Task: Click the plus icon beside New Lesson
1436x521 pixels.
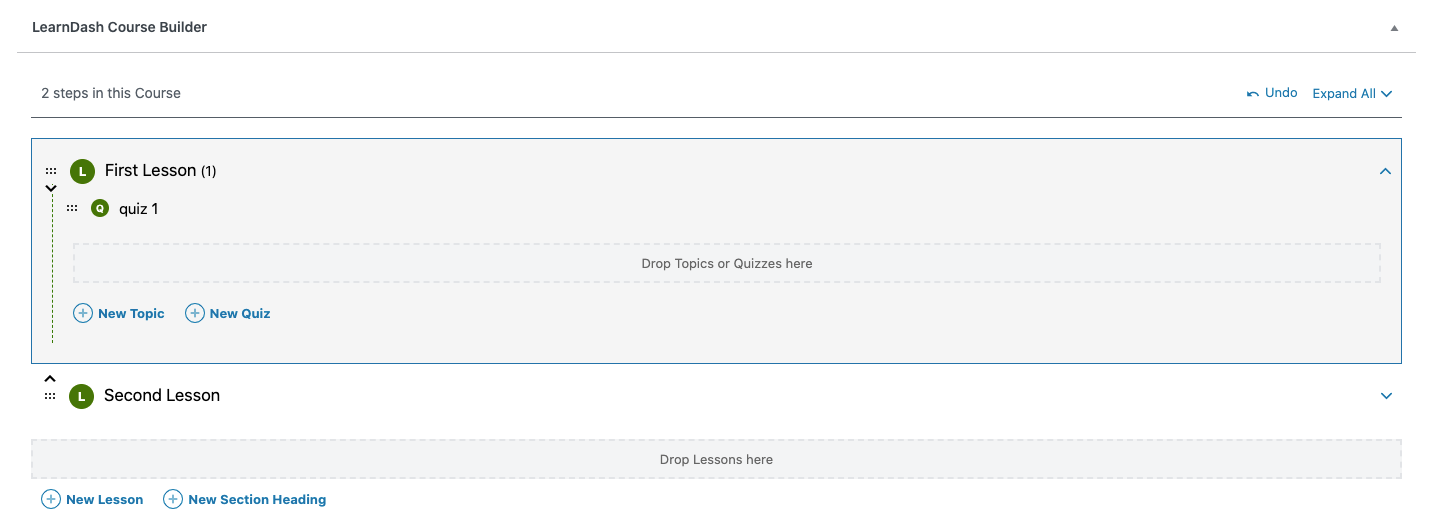Action: click(x=51, y=499)
